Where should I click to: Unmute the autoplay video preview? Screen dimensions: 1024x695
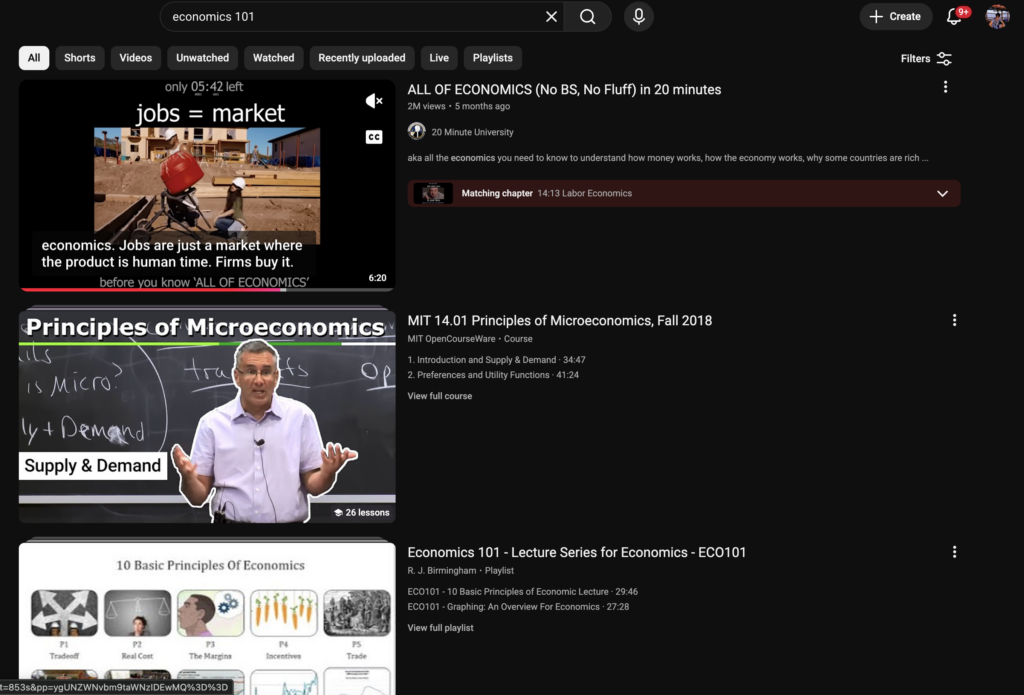coord(374,100)
